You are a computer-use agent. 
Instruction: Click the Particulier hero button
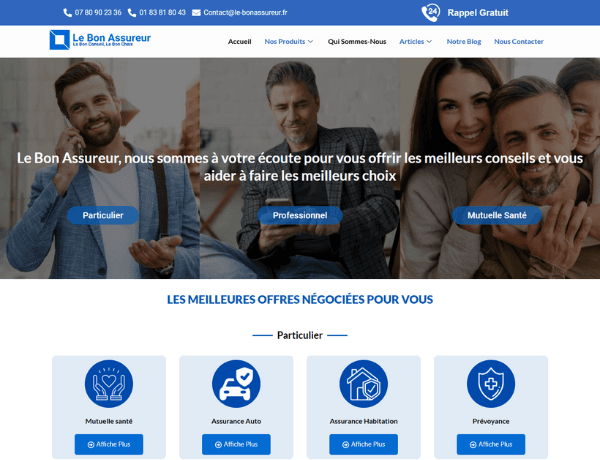(x=103, y=215)
